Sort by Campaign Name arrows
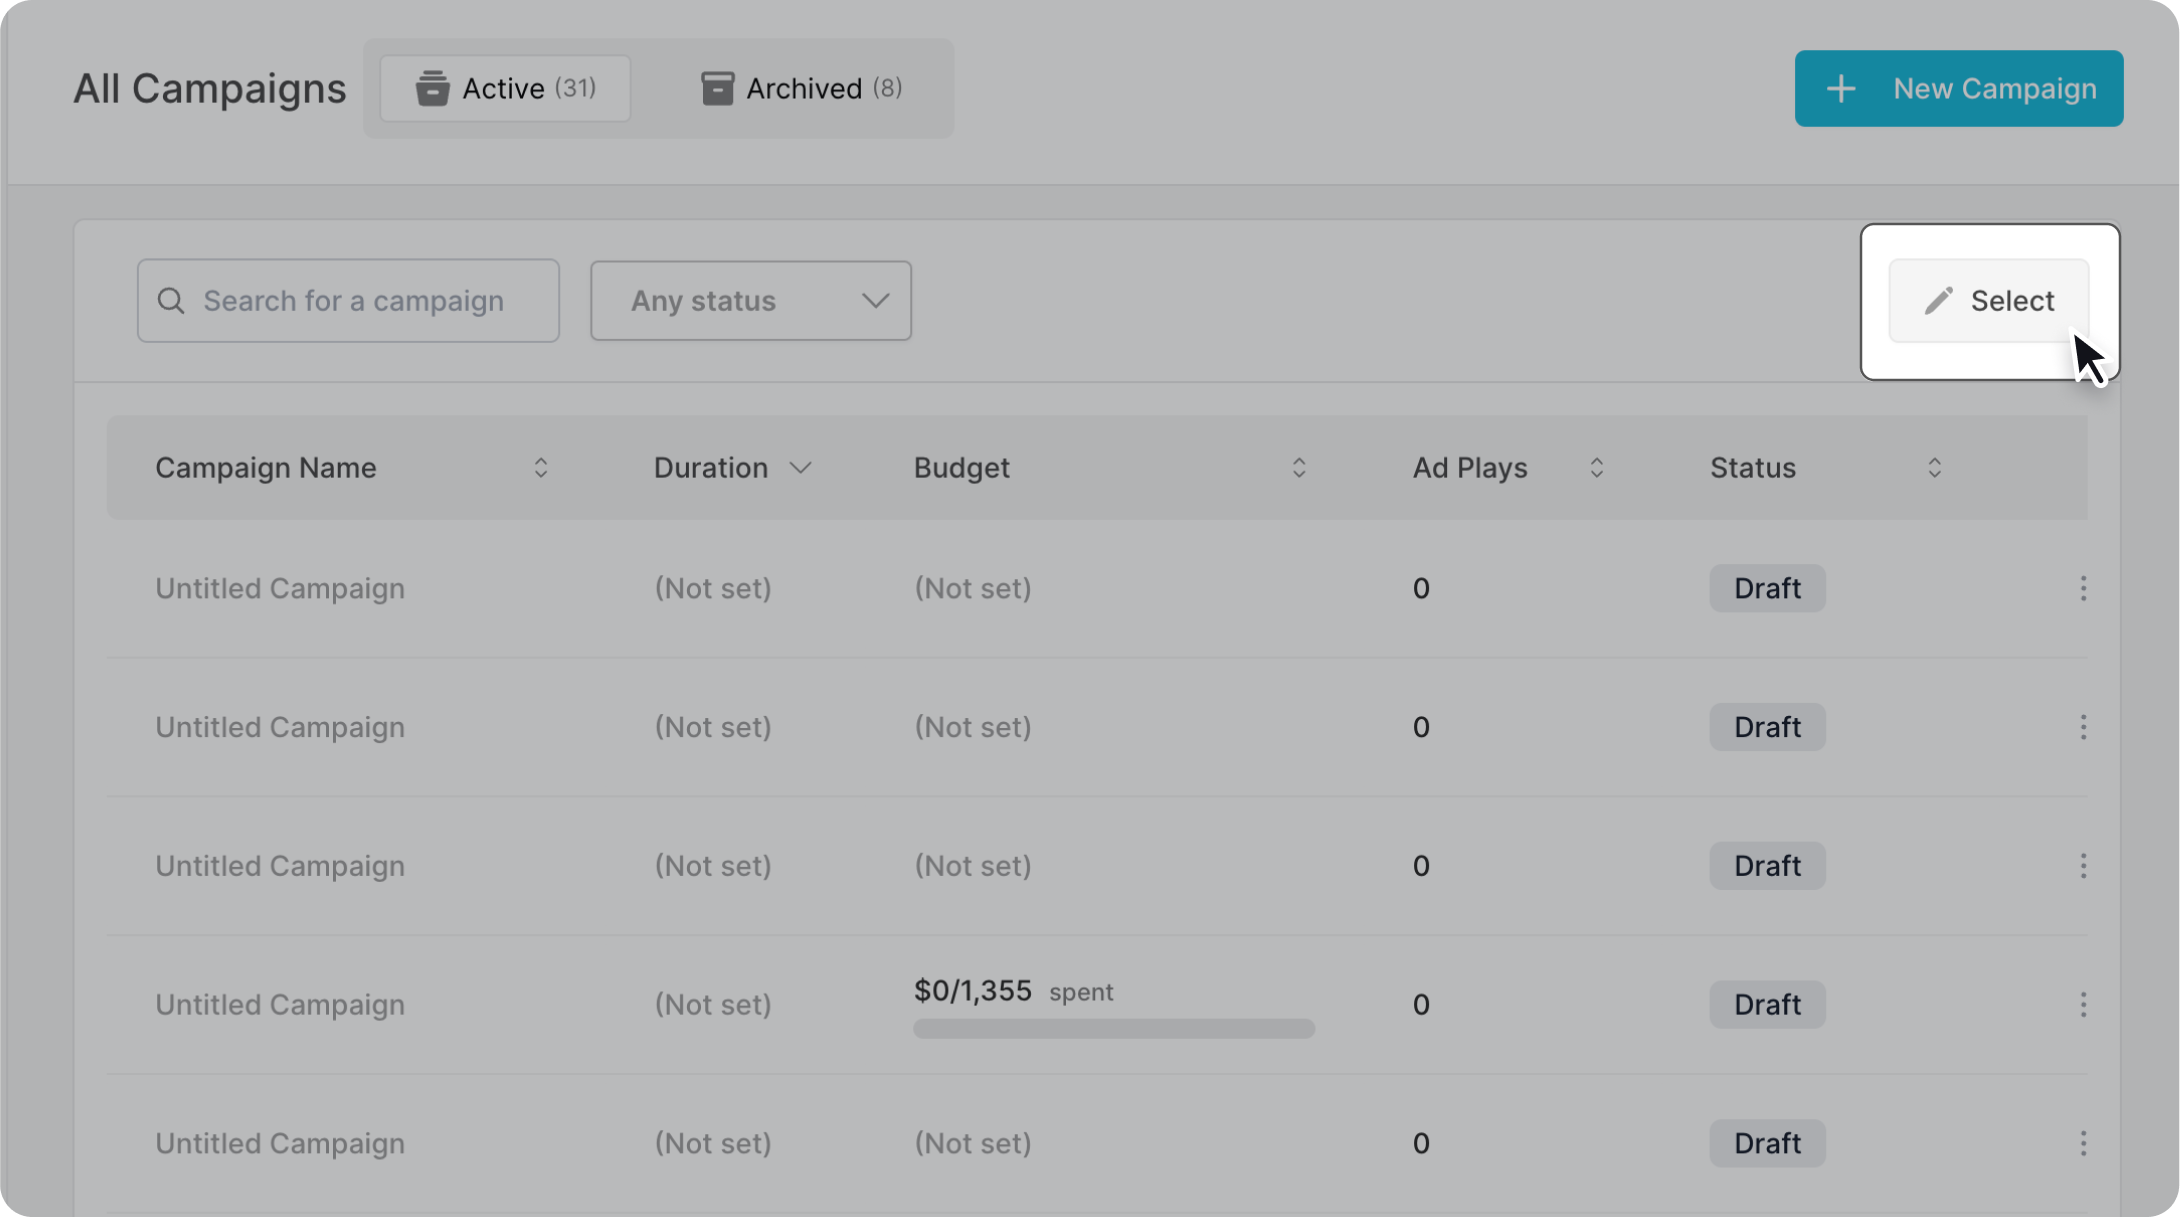This screenshot has width=2180, height=1217. (x=541, y=468)
